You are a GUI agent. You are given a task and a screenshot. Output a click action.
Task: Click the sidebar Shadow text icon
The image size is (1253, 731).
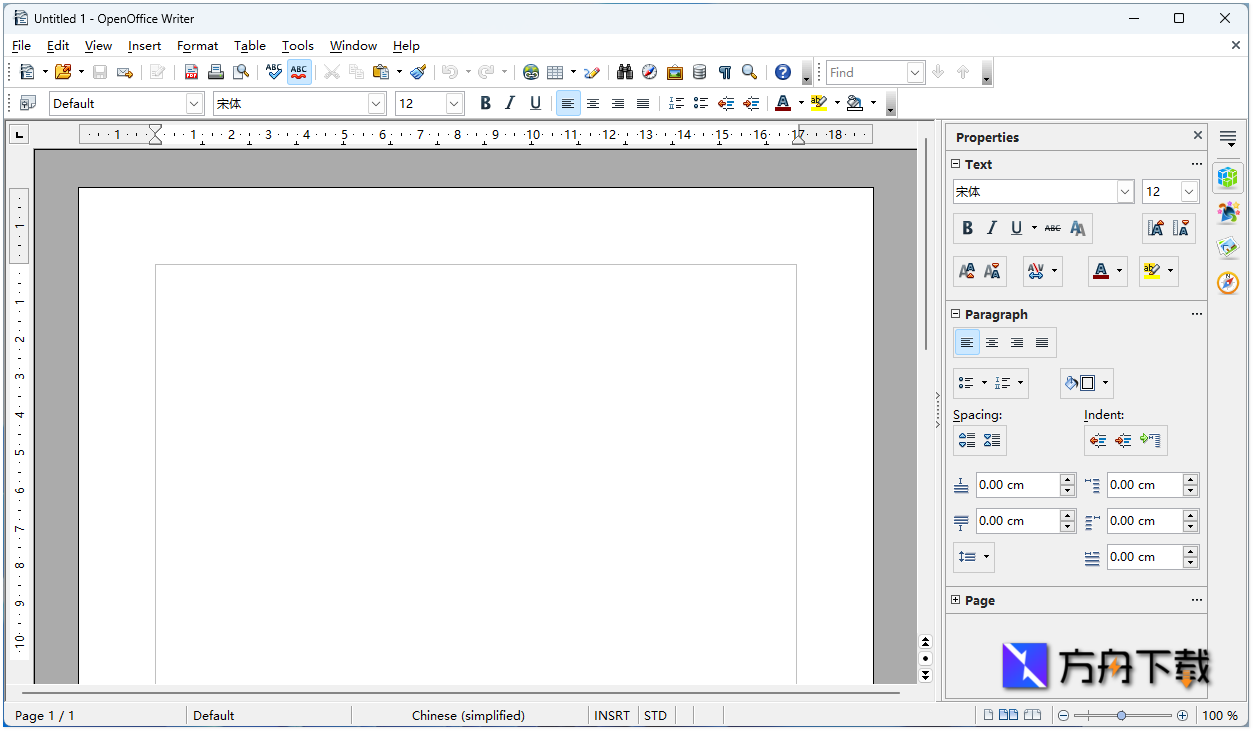pyautogui.click(x=1078, y=228)
